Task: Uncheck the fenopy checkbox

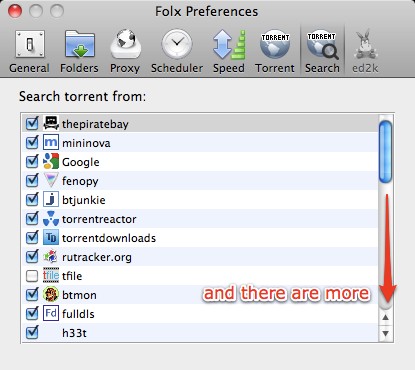Action: (32, 181)
